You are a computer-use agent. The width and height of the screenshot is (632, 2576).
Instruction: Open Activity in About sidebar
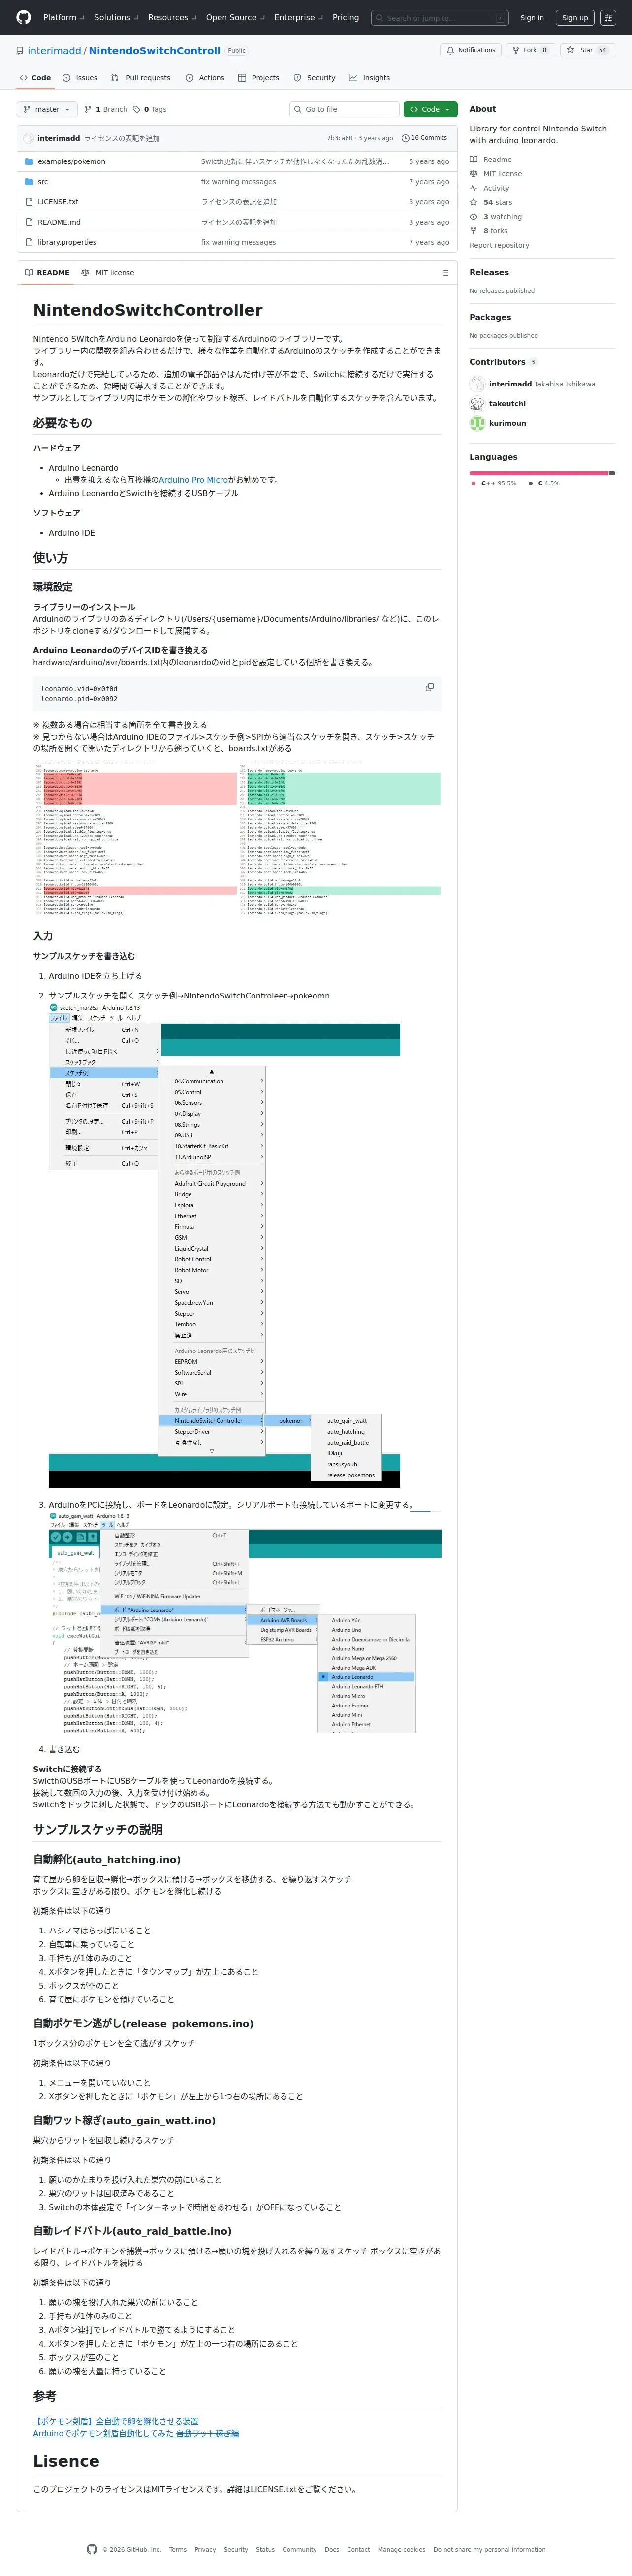coord(490,188)
